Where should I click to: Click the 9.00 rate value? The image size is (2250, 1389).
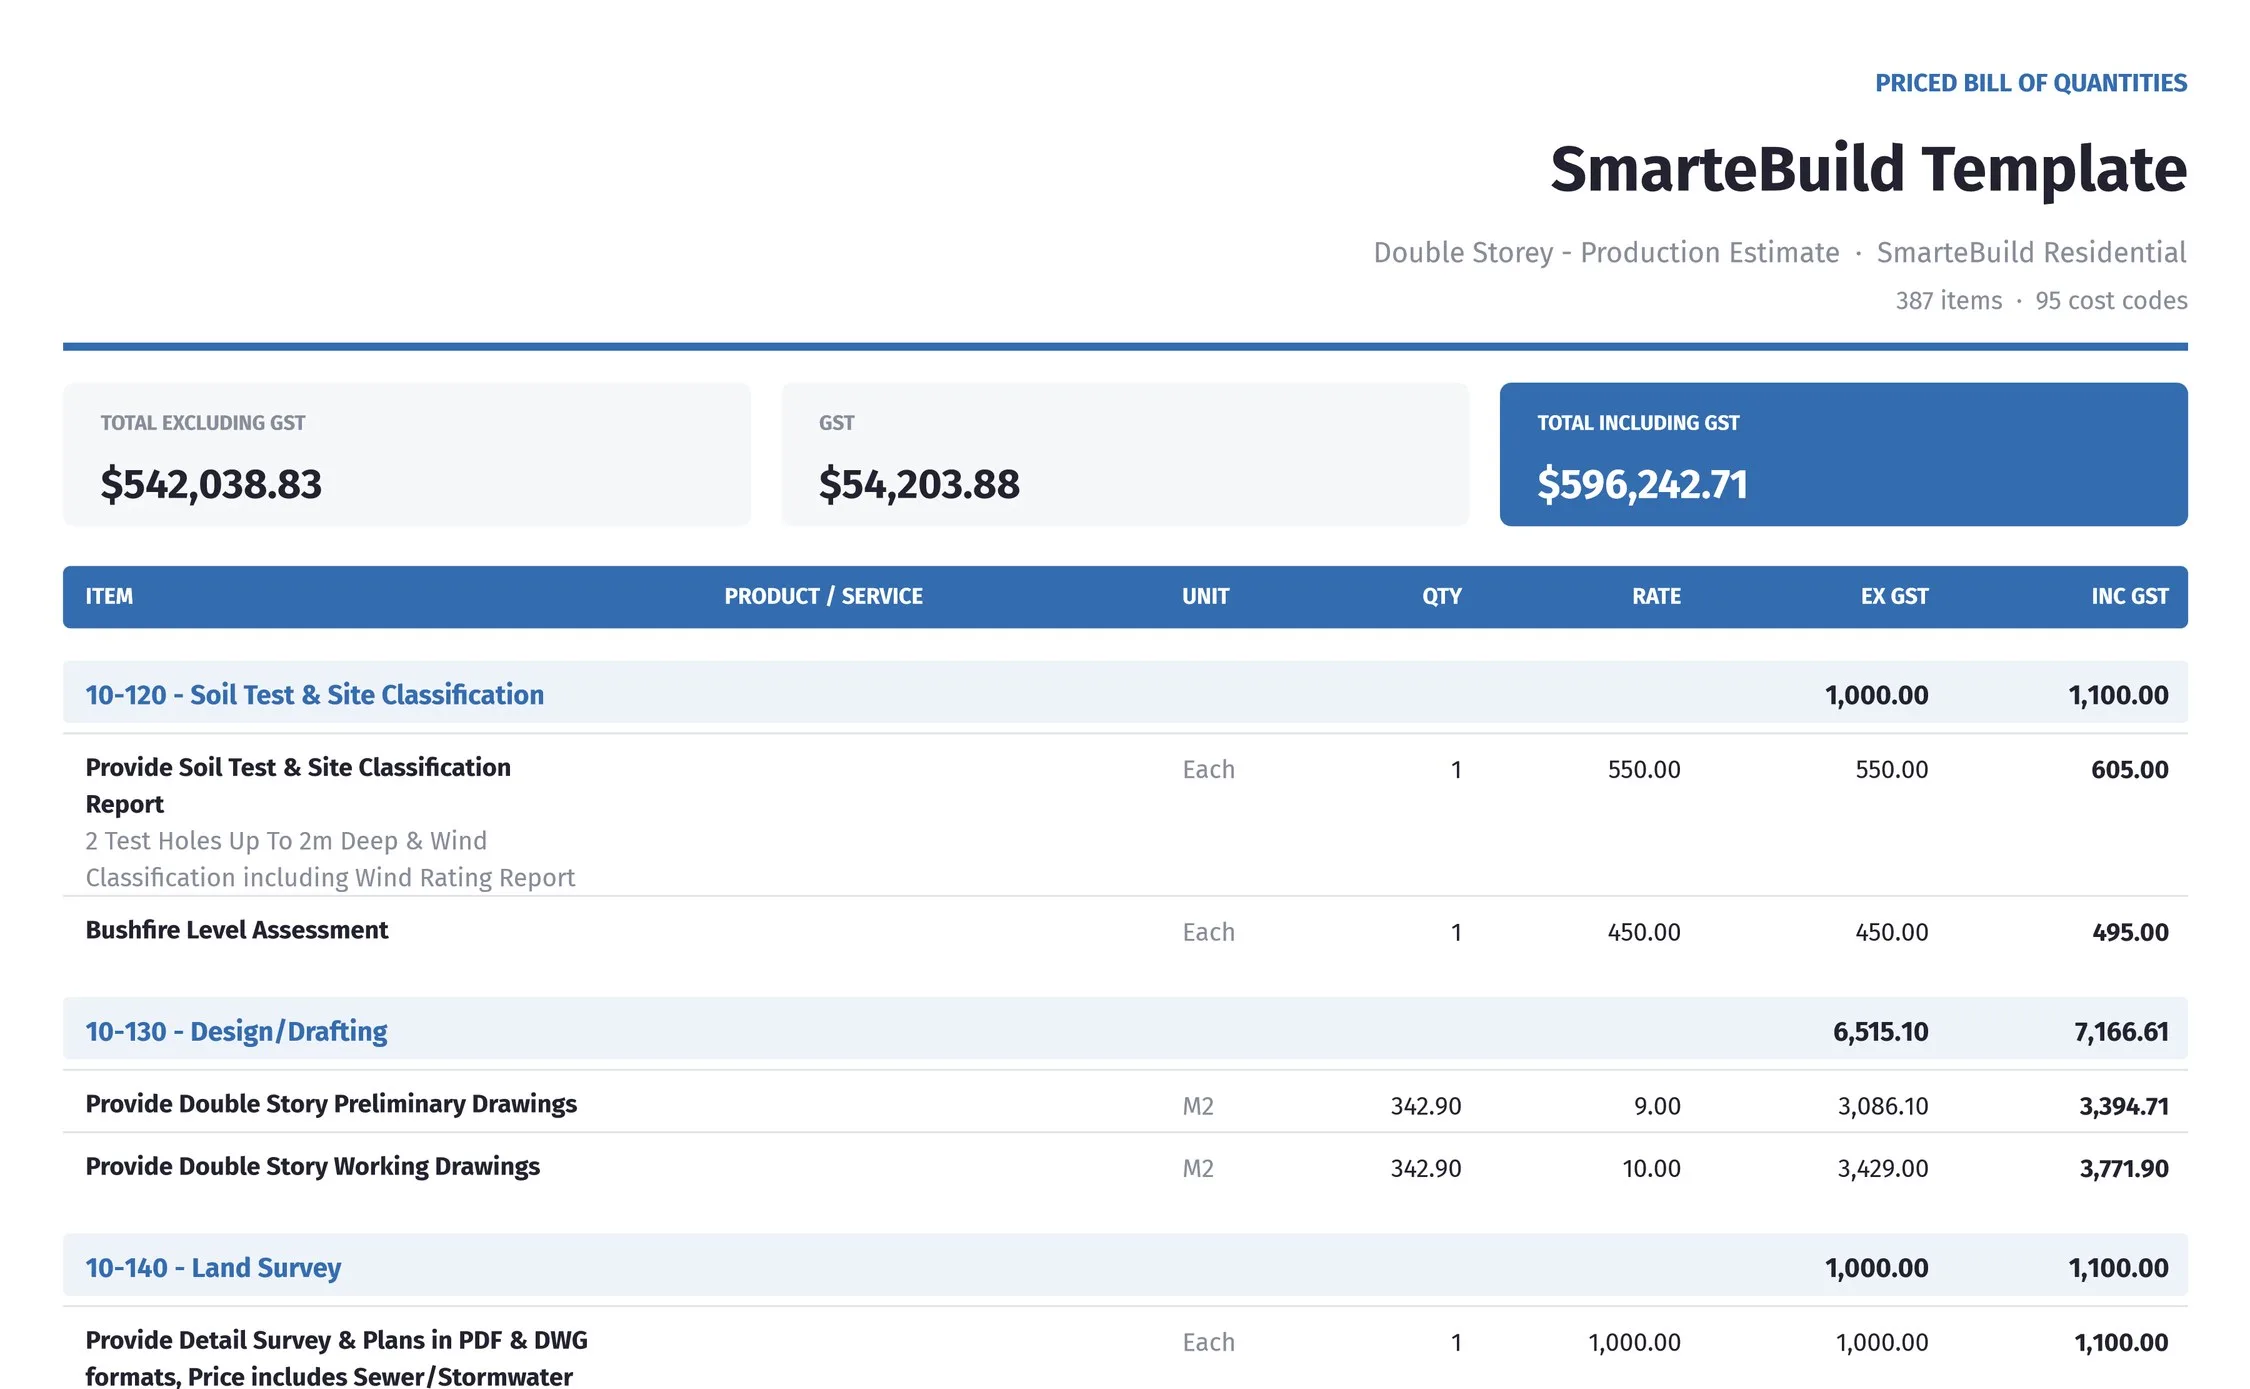(x=1657, y=1106)
